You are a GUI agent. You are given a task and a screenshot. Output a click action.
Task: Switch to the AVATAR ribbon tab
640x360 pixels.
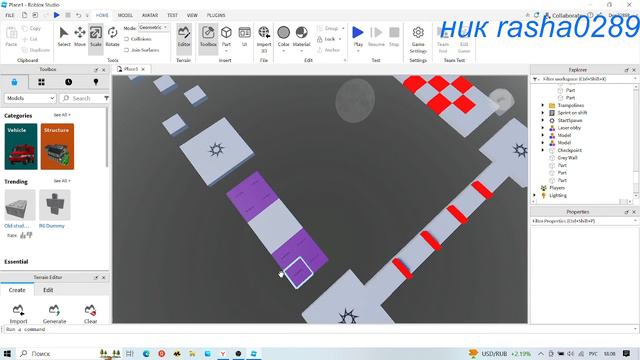coord(150,16)
